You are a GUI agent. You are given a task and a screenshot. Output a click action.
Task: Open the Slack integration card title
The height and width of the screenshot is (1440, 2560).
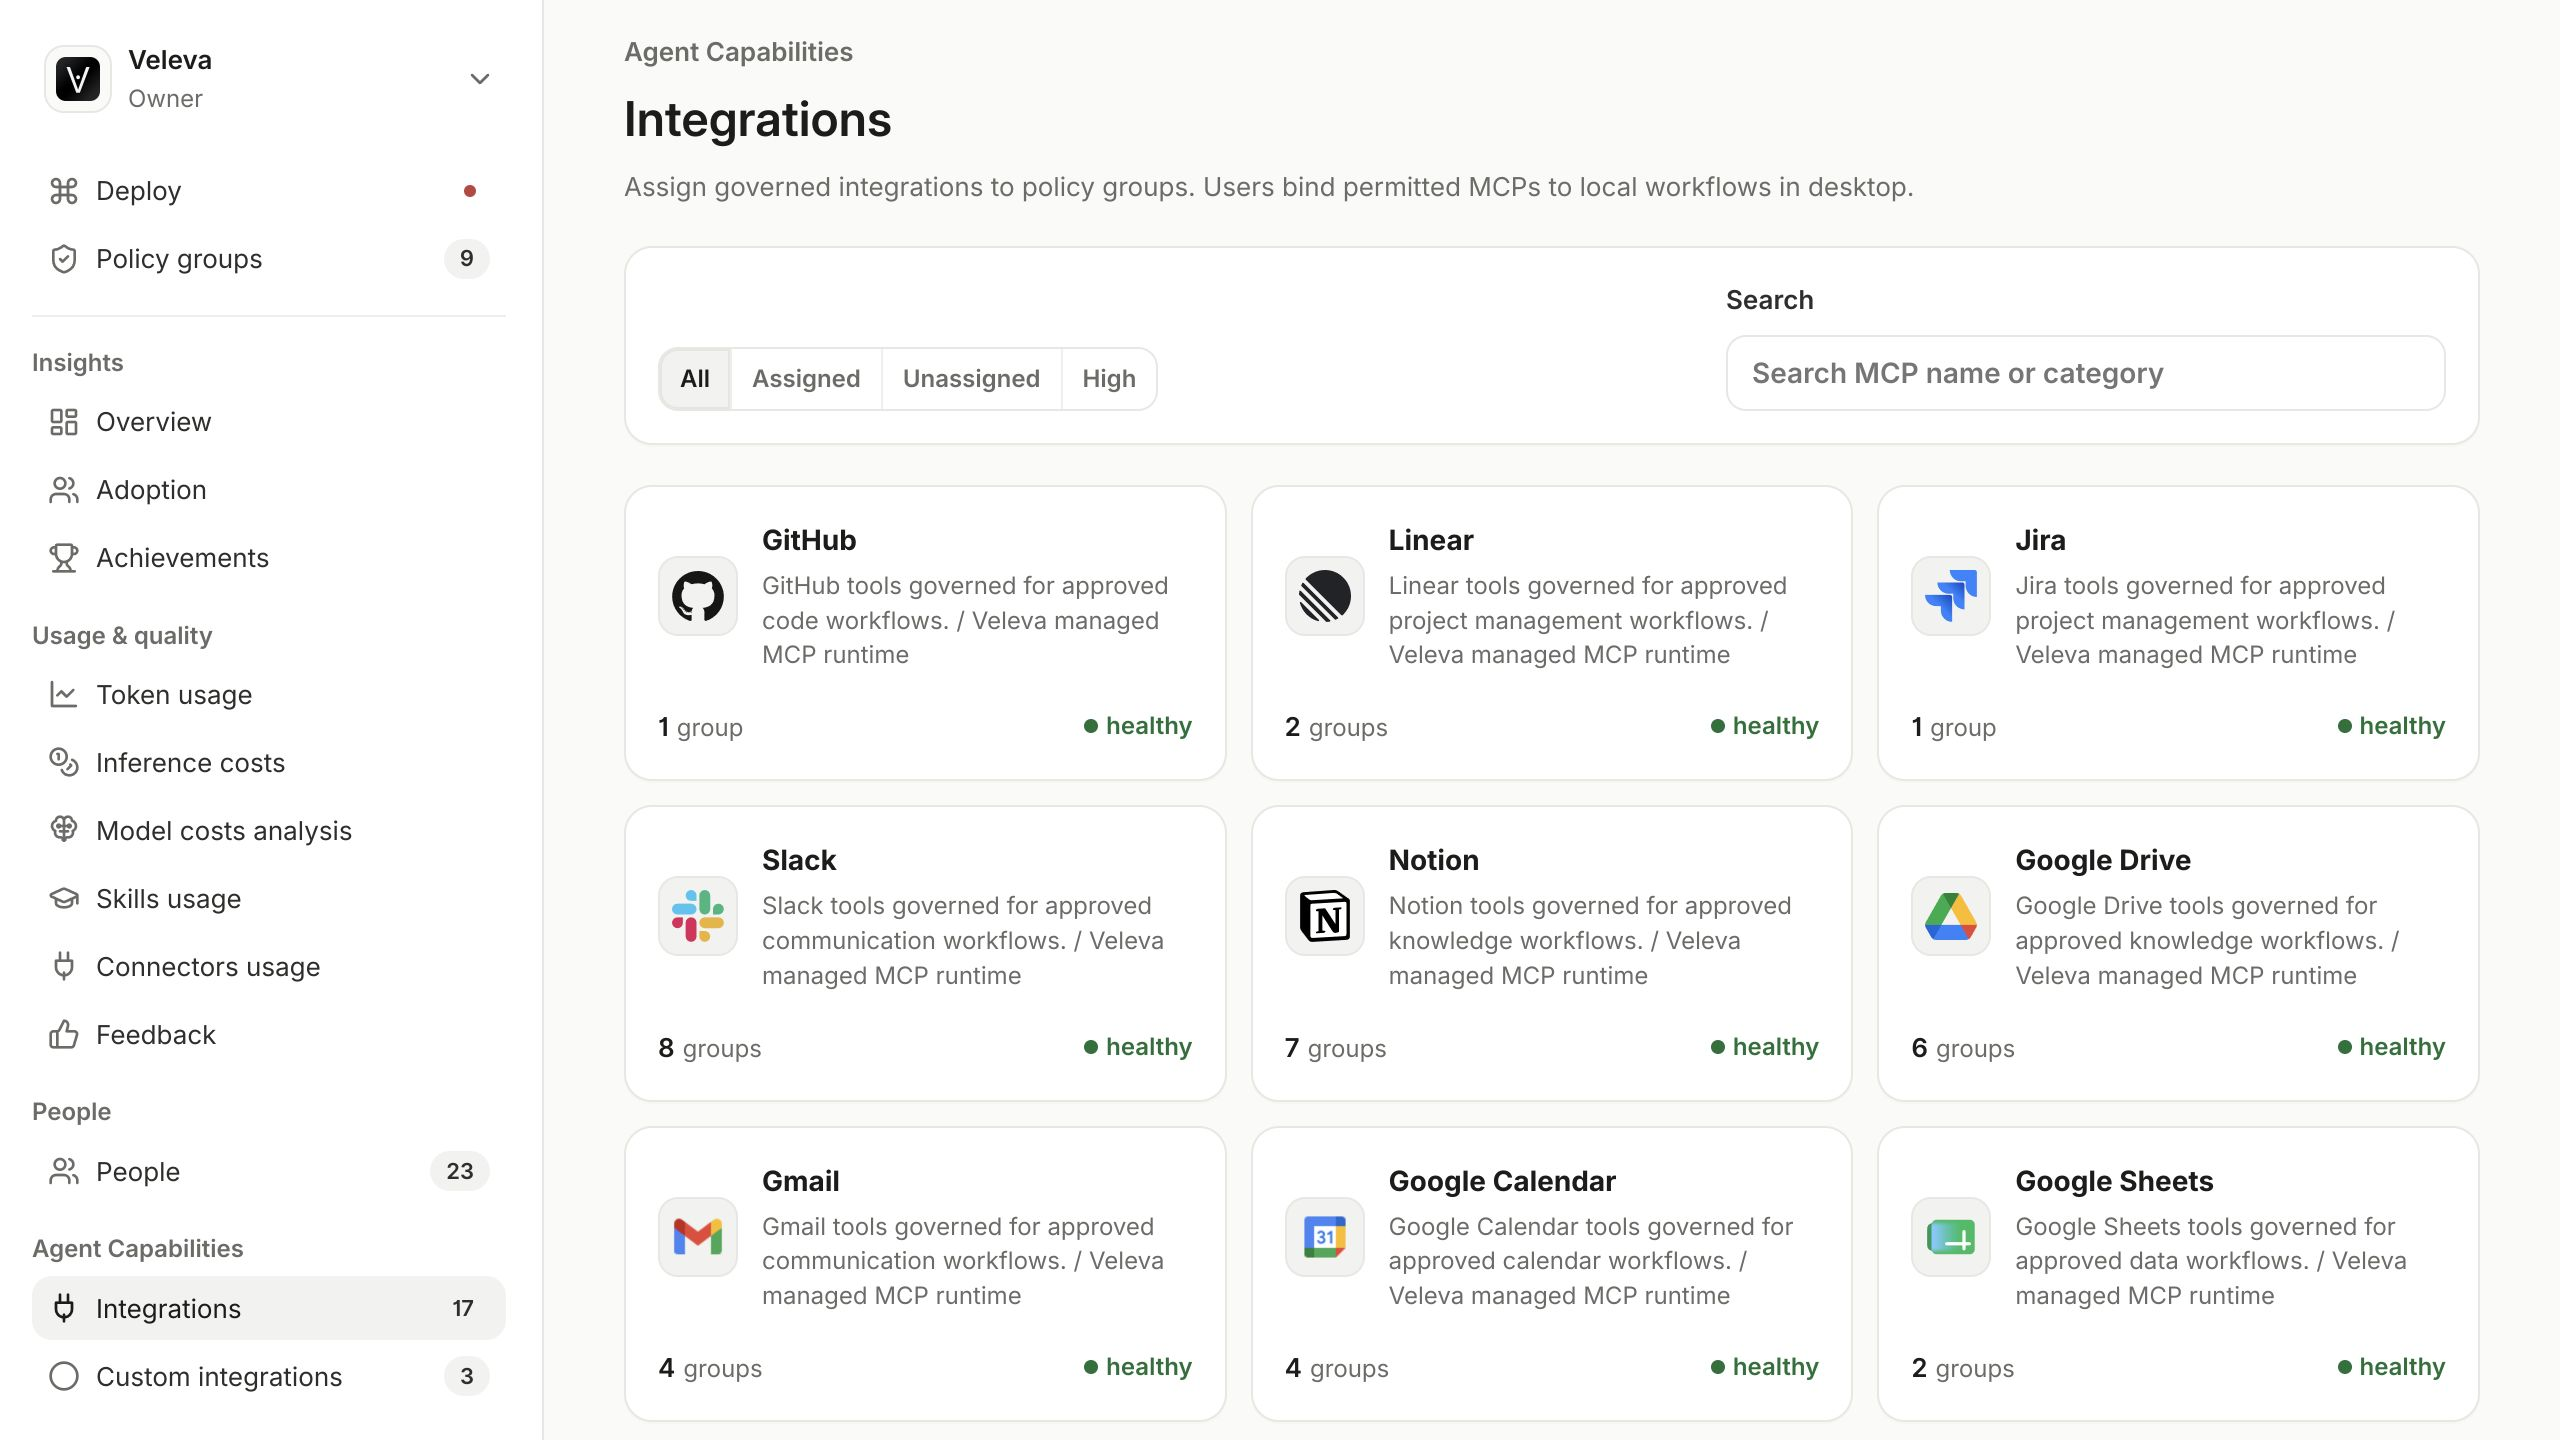[798, 860]
